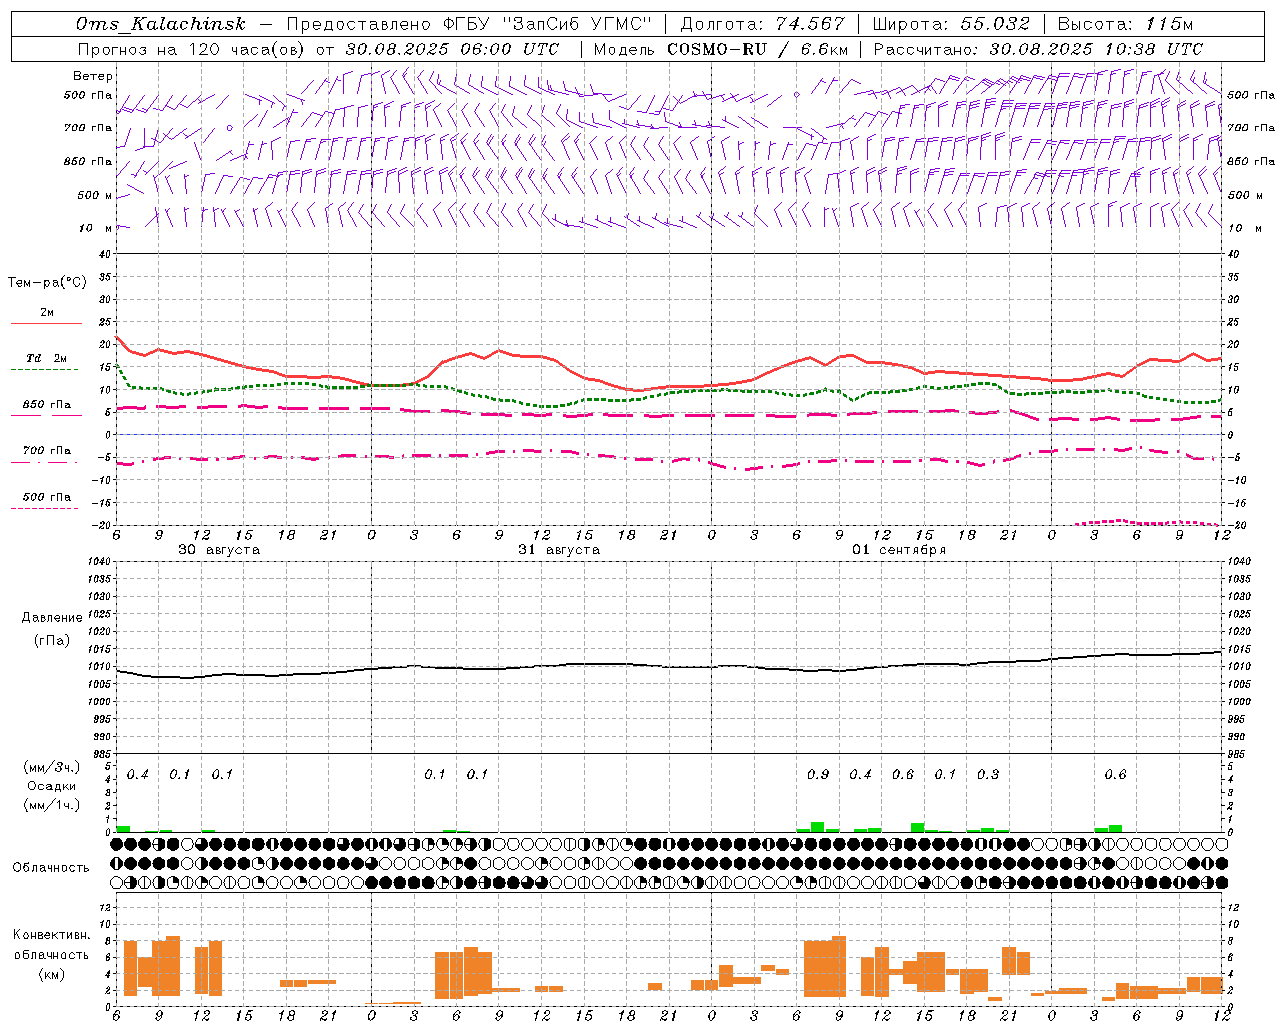Viewport: 1280px width, 1024px height.
Task: Click the "01 сентября" date label
Action: coord(899,550)
